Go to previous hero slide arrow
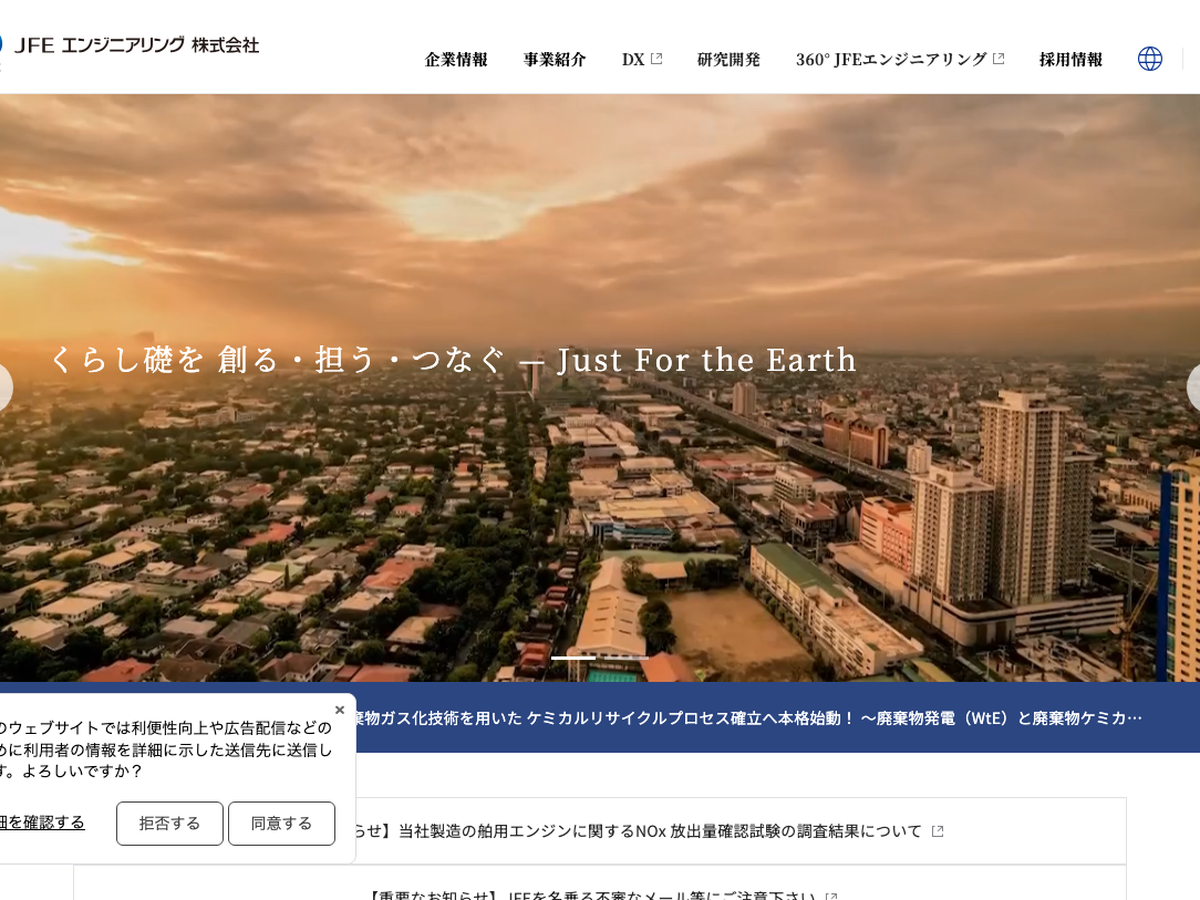The image size is (1200, 900). point(3,387)
